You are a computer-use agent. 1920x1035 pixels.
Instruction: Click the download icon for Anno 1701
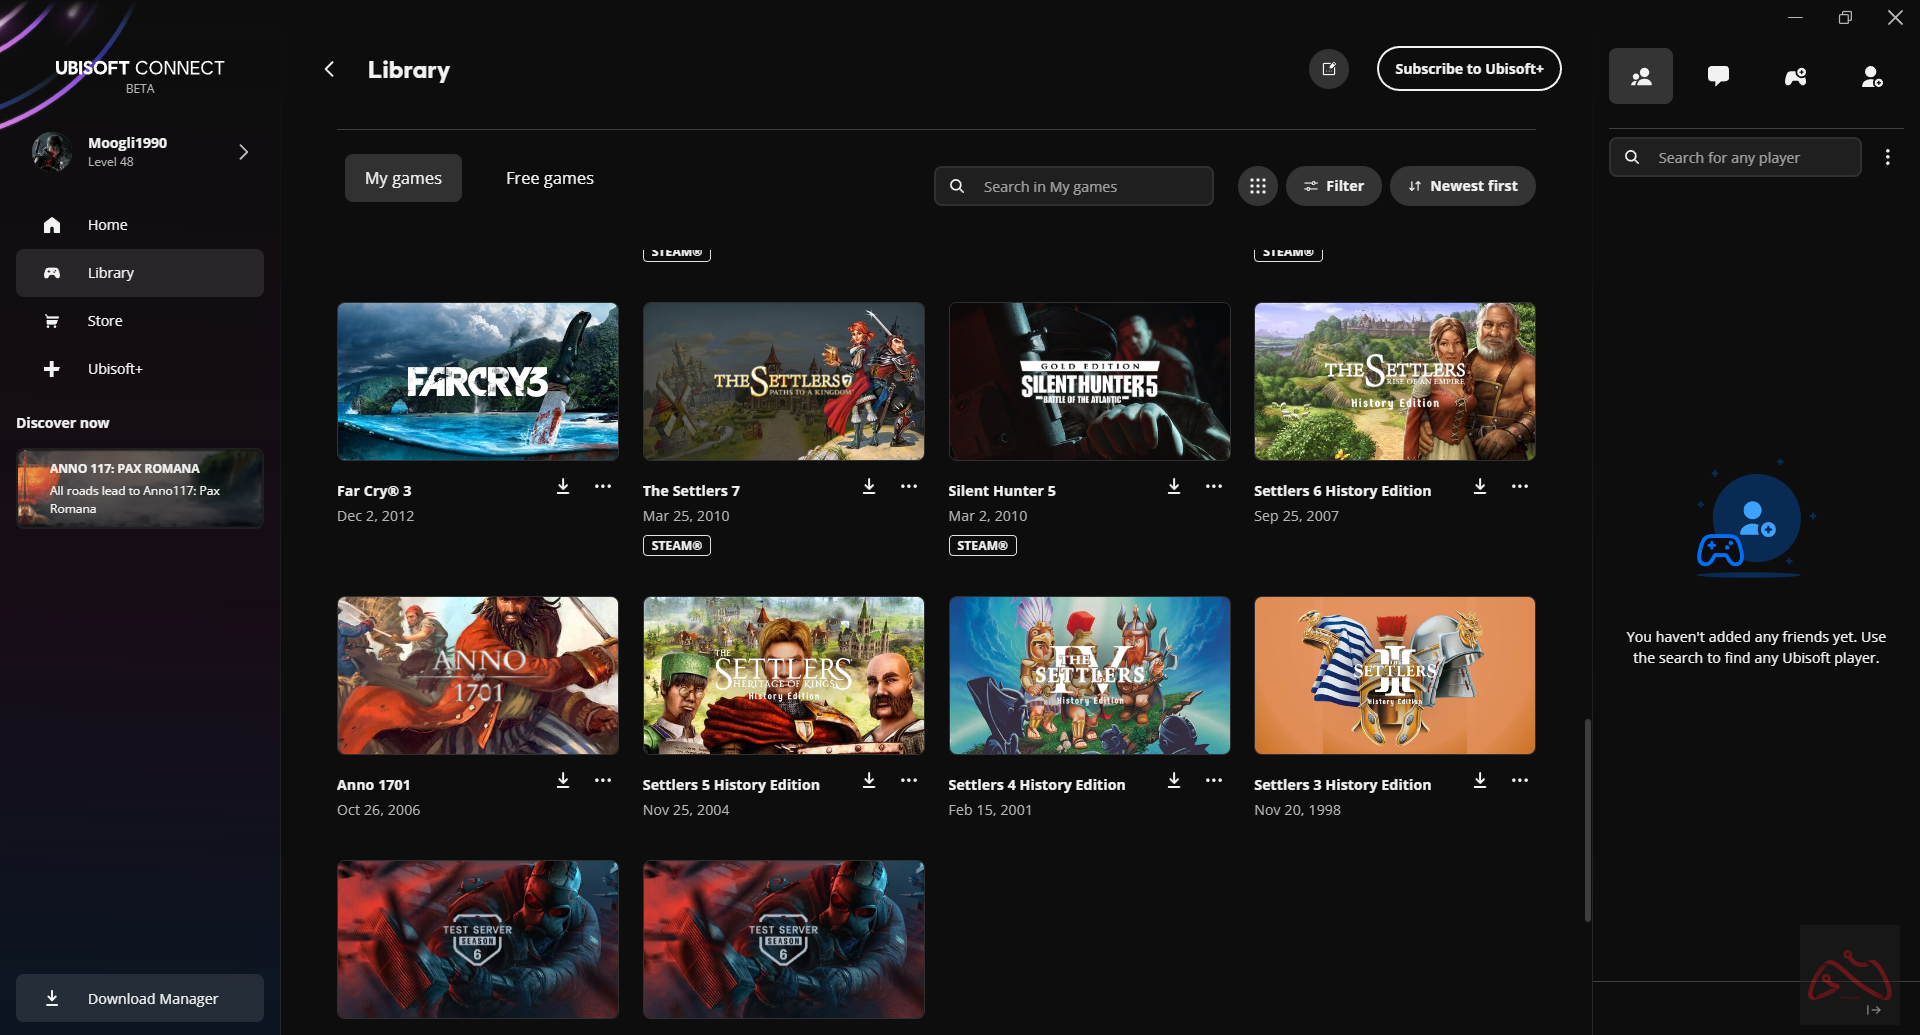563,780
